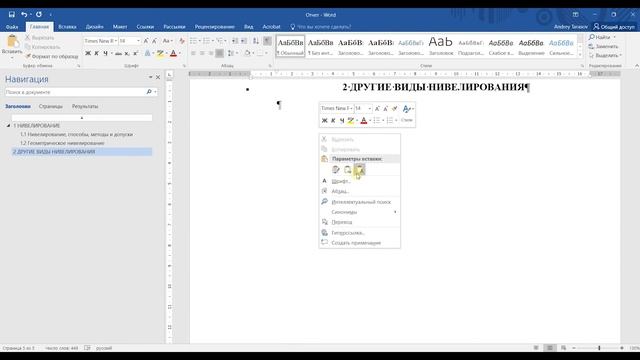Viewport: 640px width, 360px height.
Task: Apply strikethrough from the ribbon font group
Action: (118, 53)
